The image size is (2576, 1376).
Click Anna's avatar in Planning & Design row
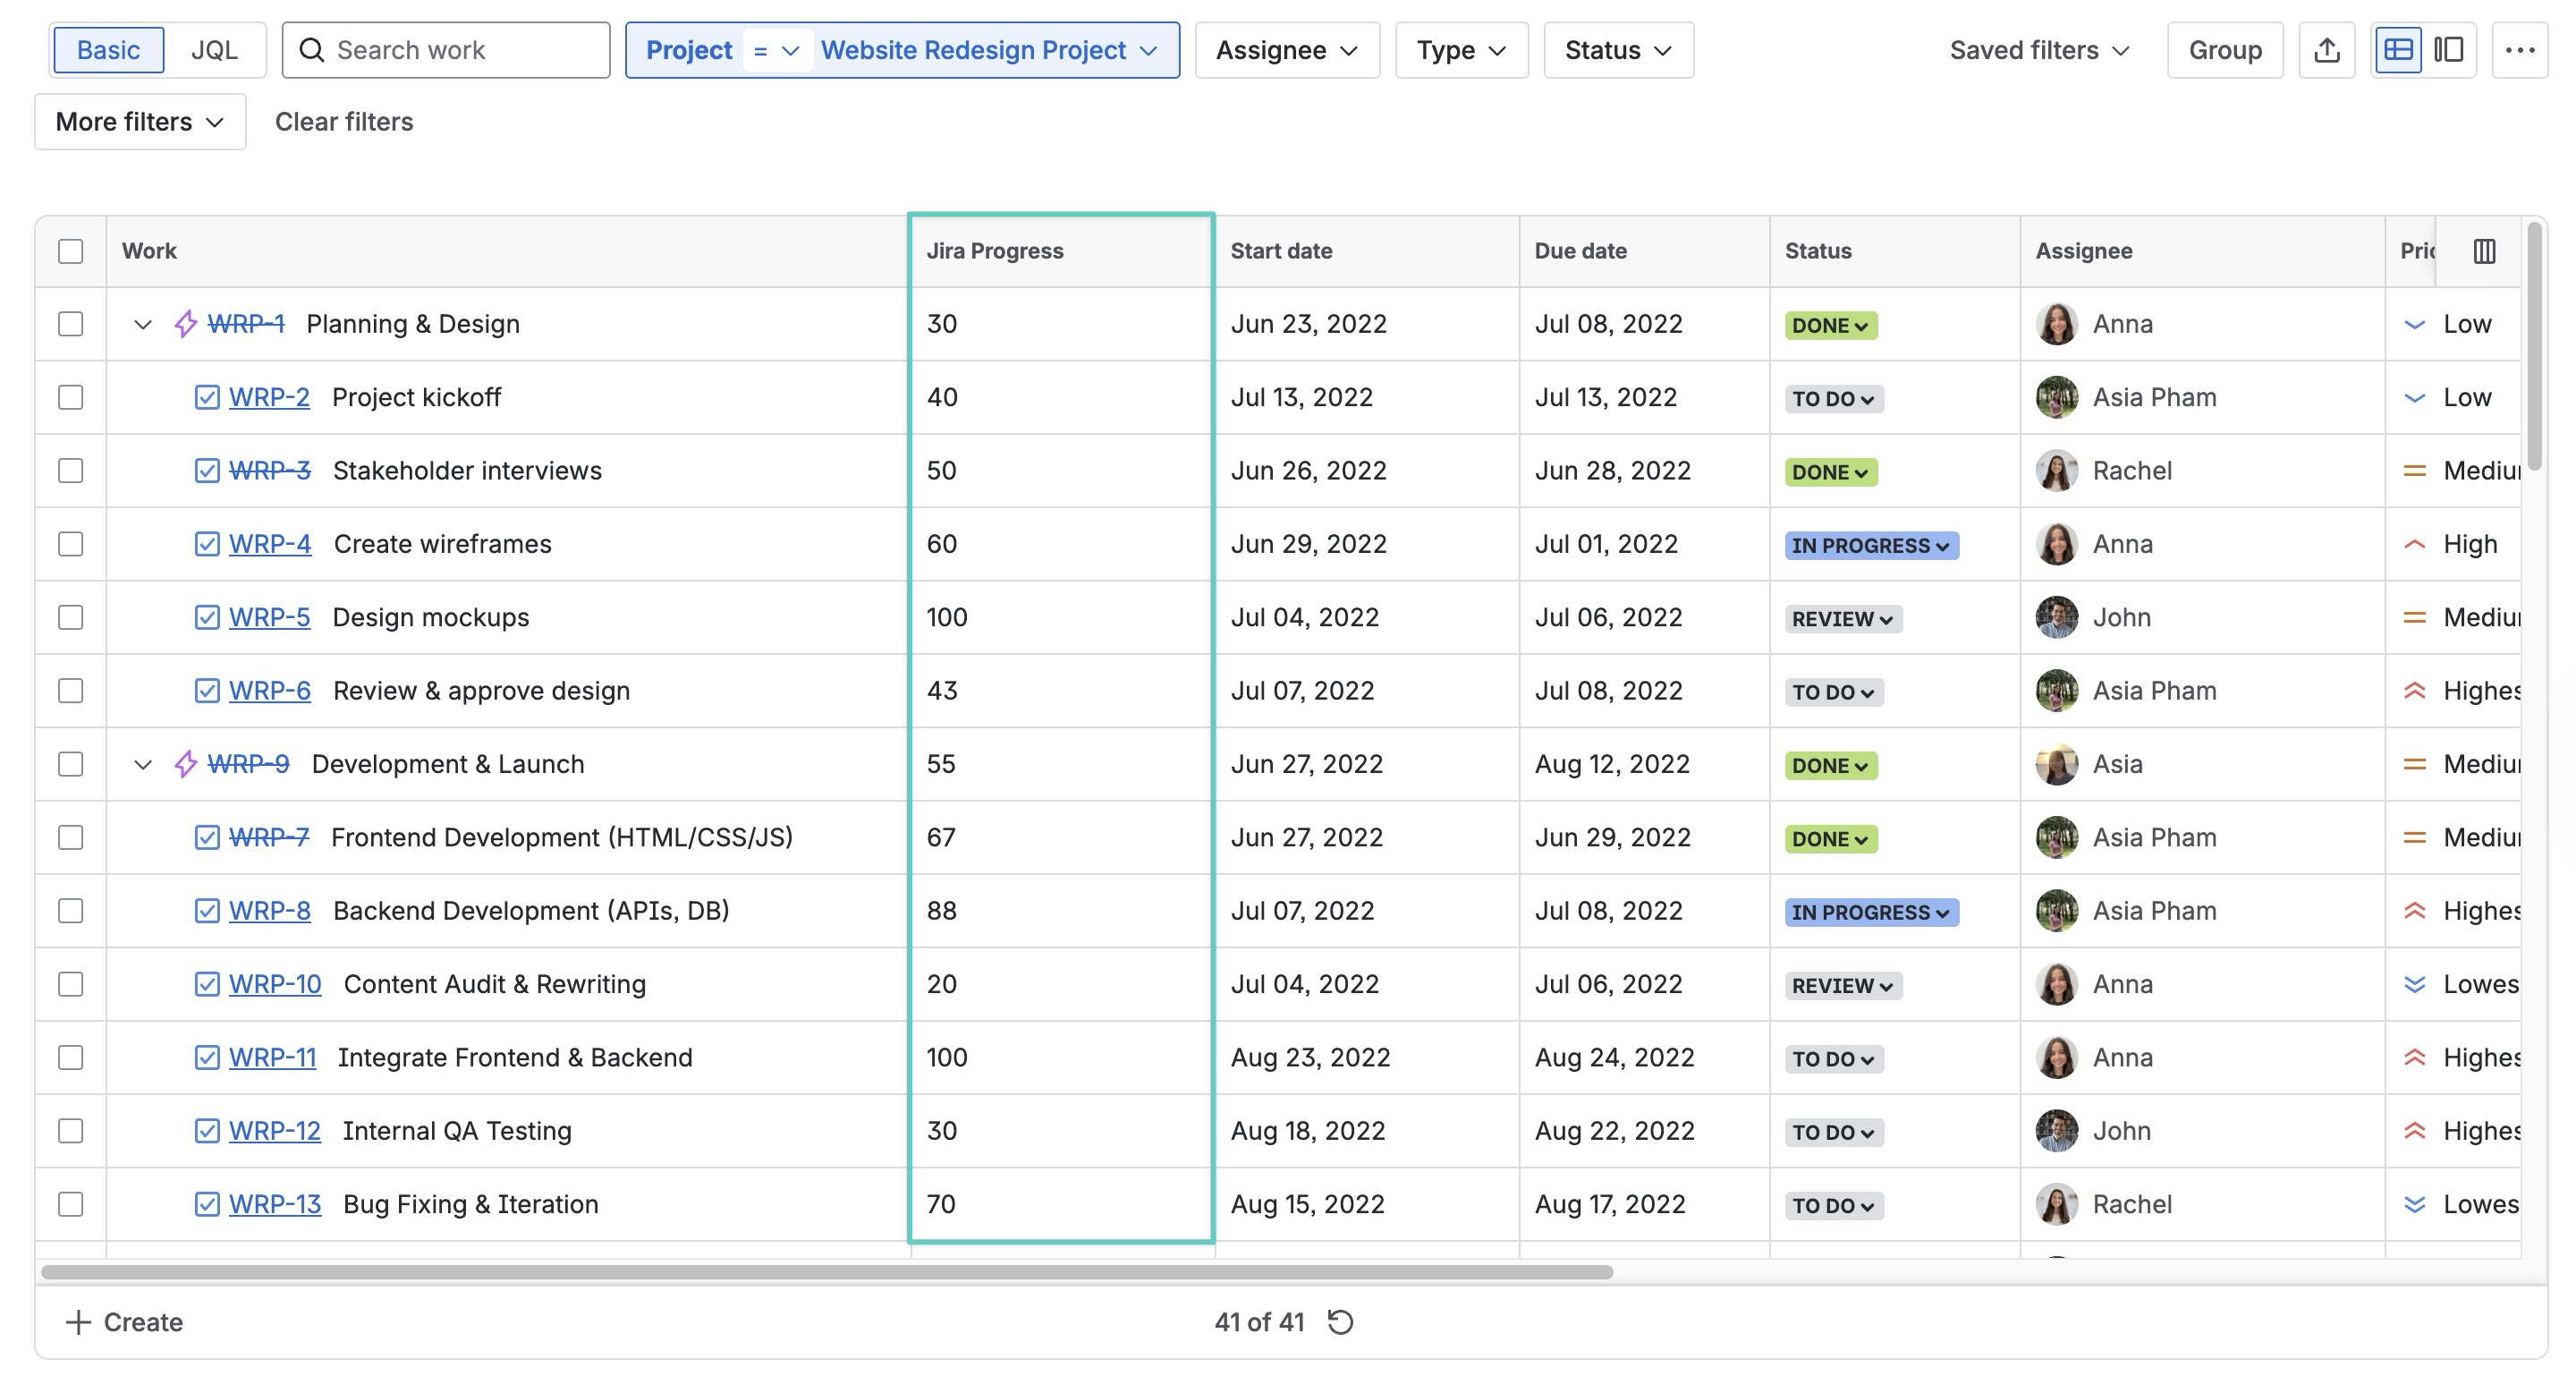[x=2056, y=324]
